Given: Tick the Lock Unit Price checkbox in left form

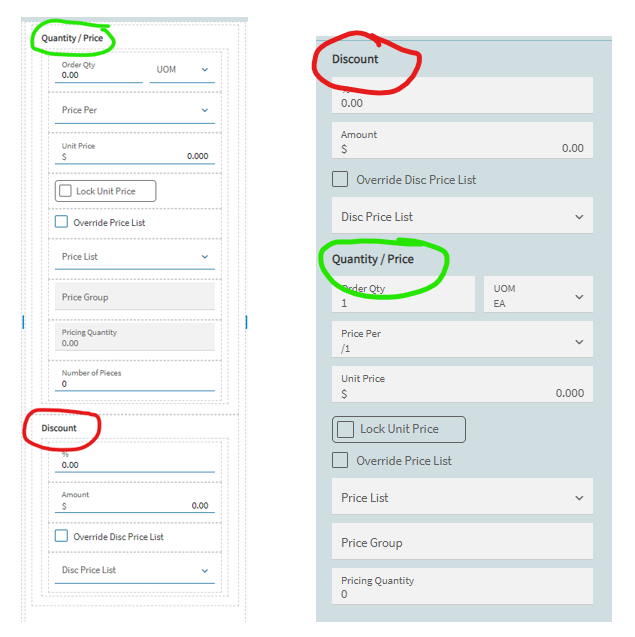Looking at the screenshot, I should [x=65, y=191].
